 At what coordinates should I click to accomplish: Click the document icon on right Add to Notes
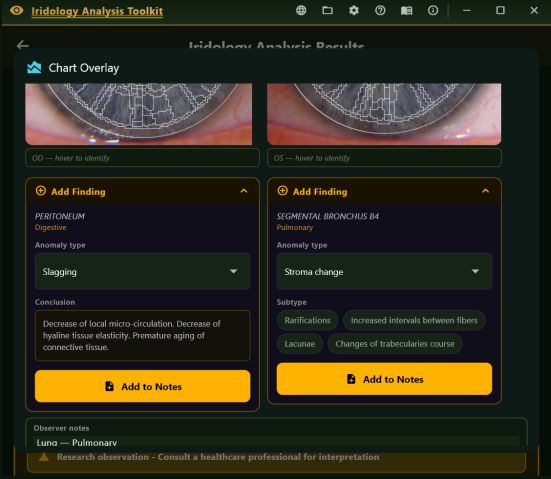click(x=351, y=379)
